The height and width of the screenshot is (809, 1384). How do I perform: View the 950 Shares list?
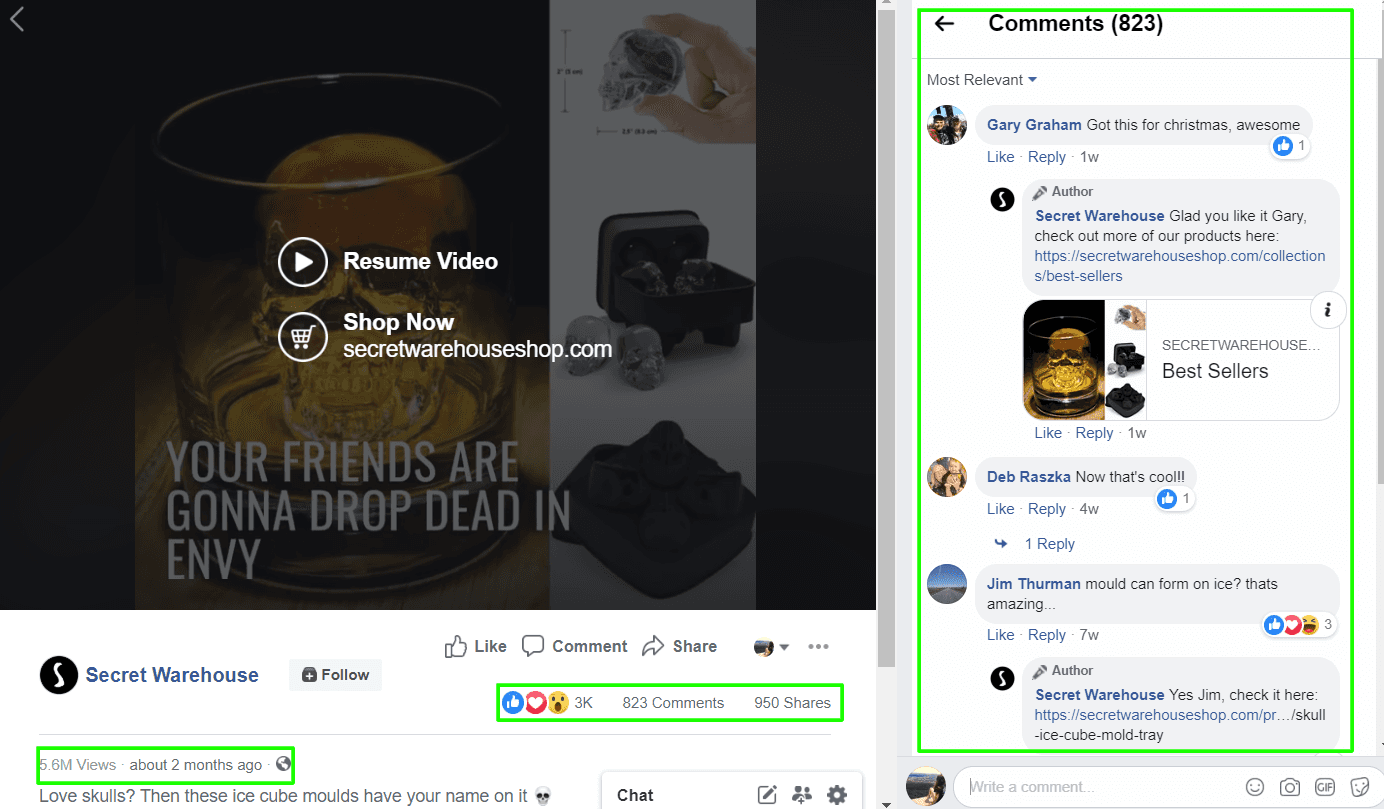click(x=792, y=703)
